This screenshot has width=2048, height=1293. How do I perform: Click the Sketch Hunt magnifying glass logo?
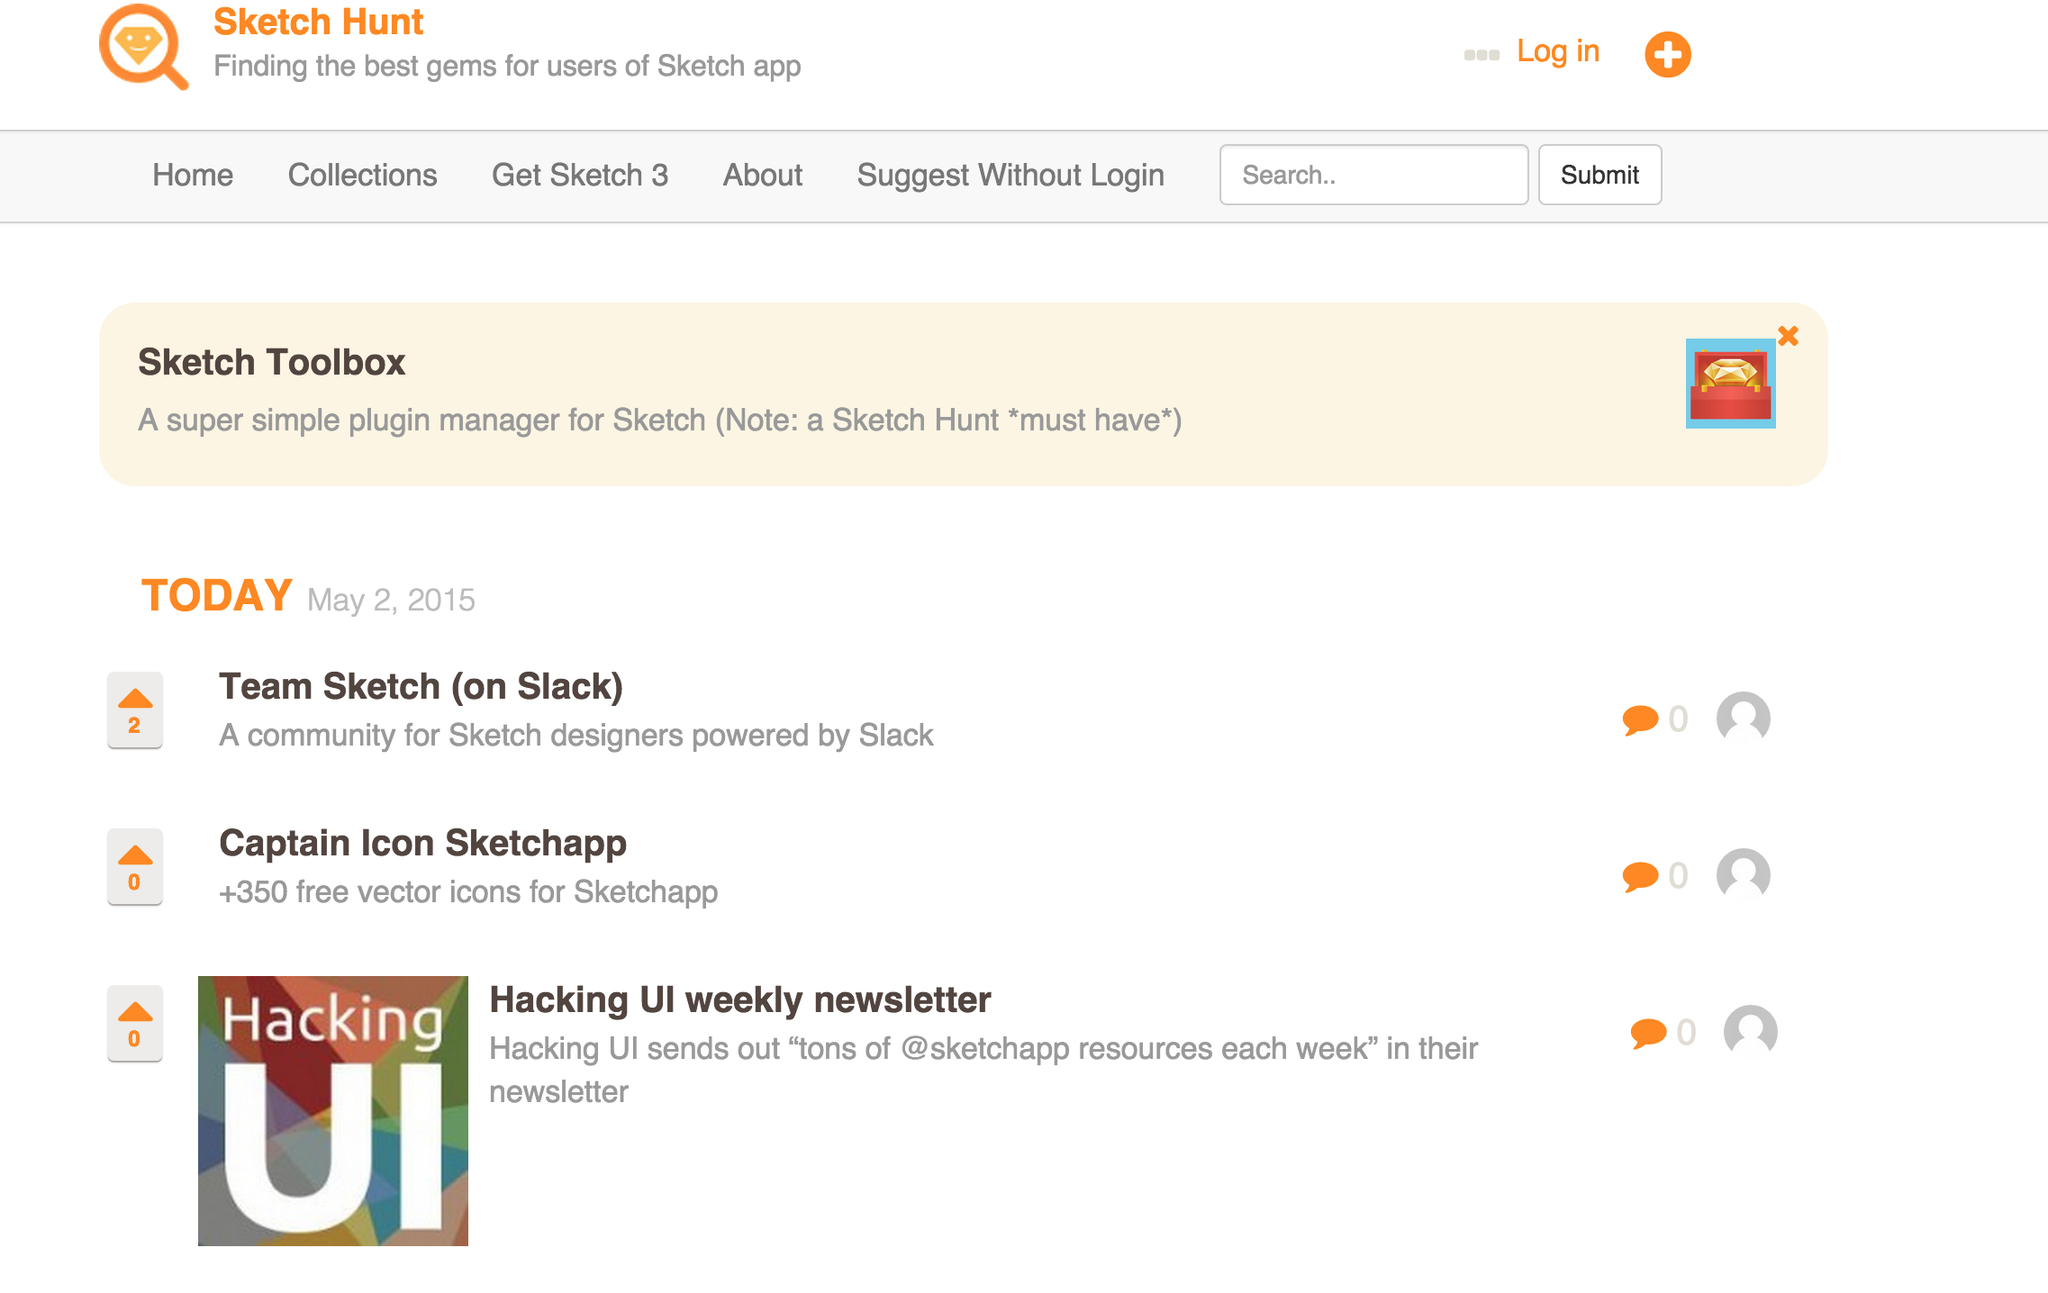tap(143, 47)
